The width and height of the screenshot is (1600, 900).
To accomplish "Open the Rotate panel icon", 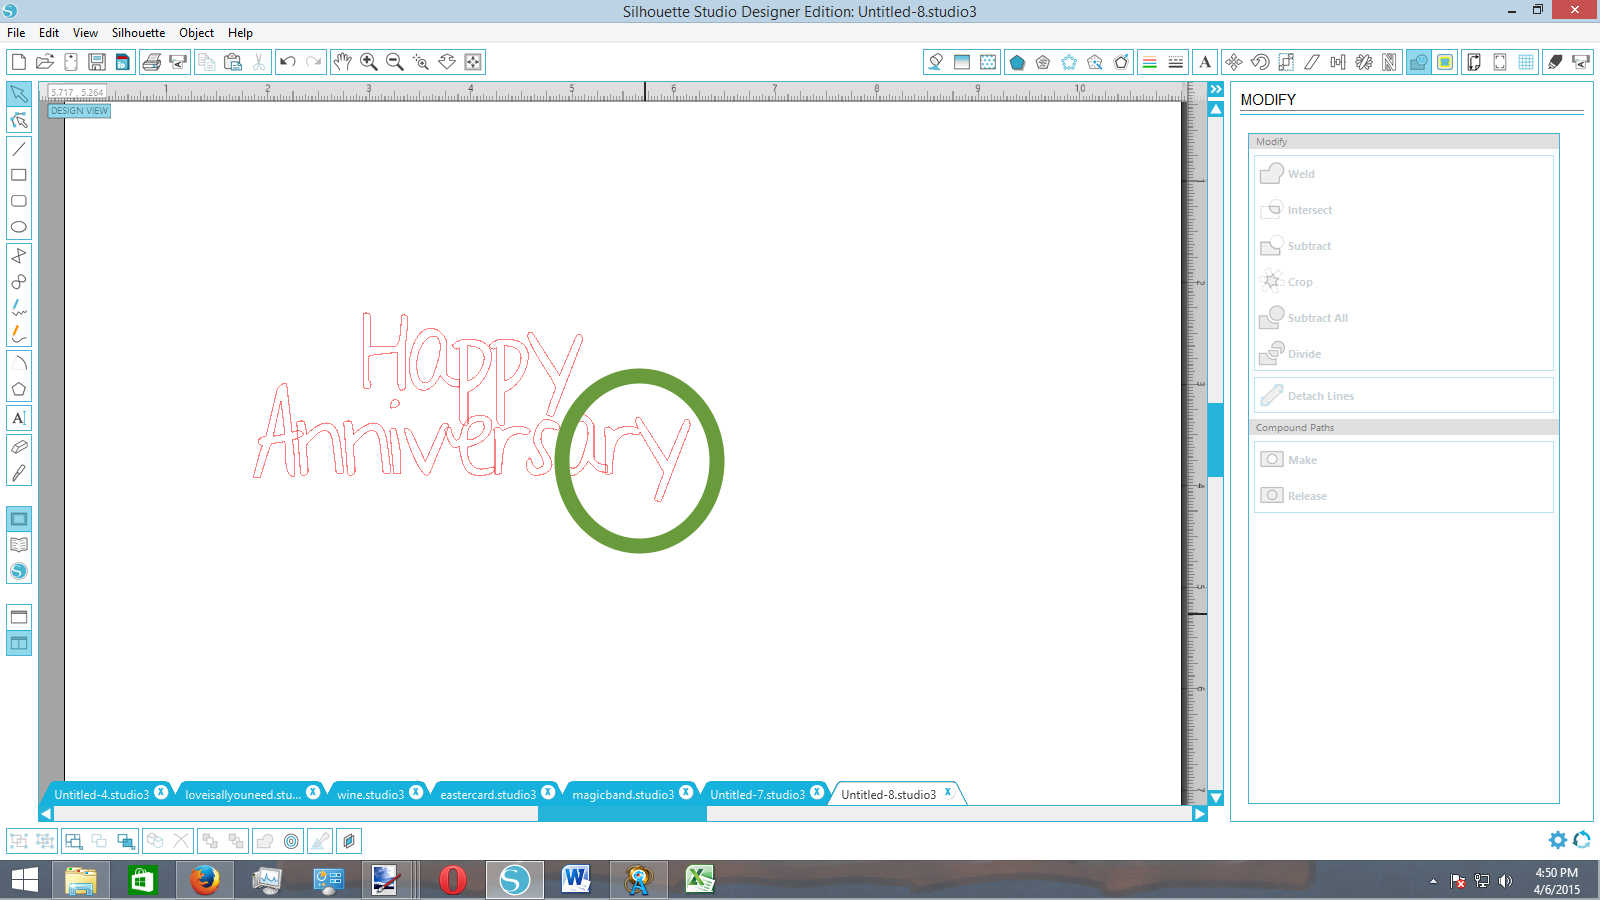I will point(1260,62).
